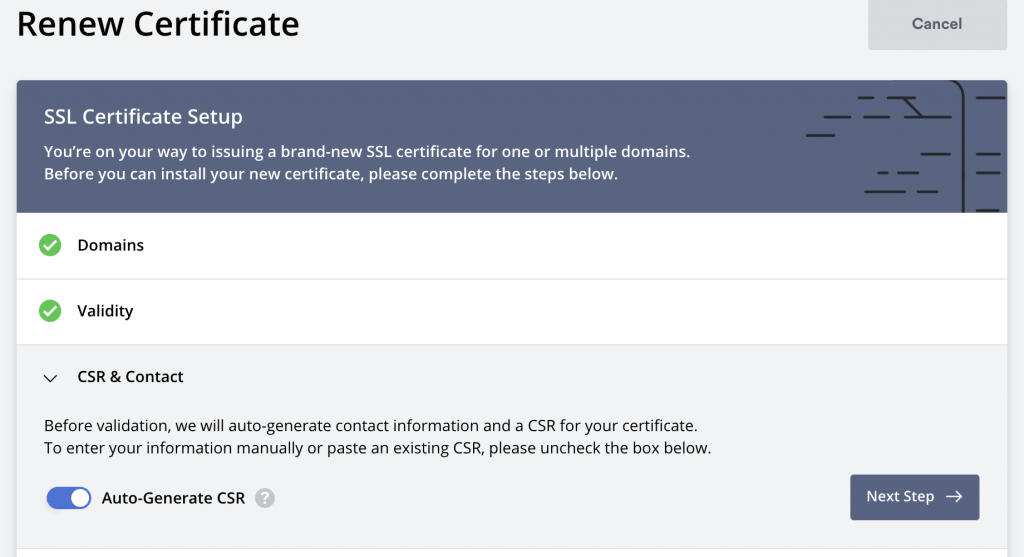Select the CSR & Contact section title

pos(130,377)
